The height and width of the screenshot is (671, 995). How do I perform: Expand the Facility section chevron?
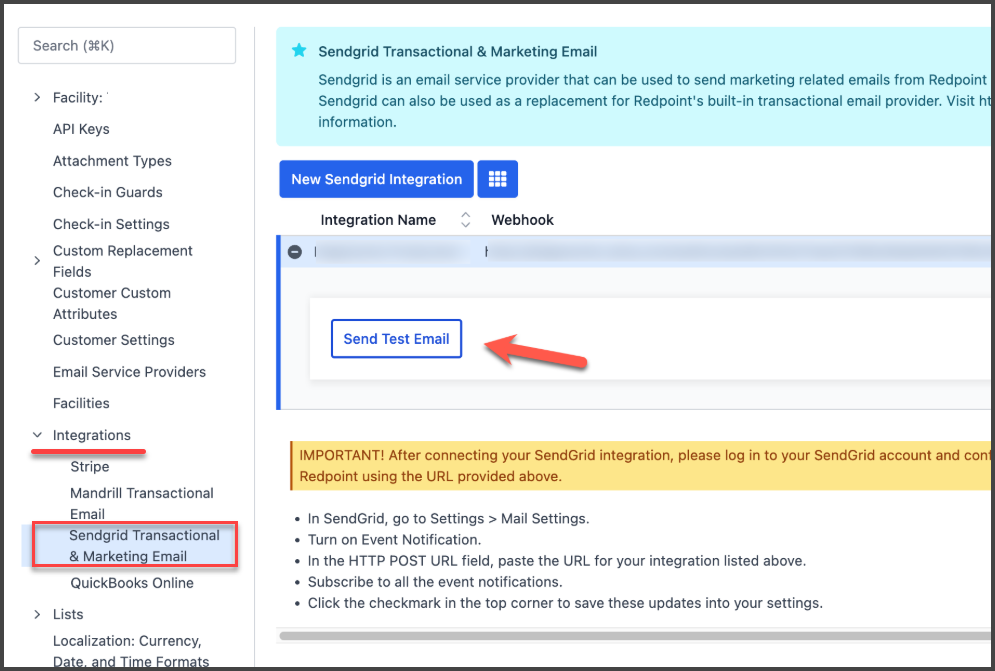pos(37,98)
